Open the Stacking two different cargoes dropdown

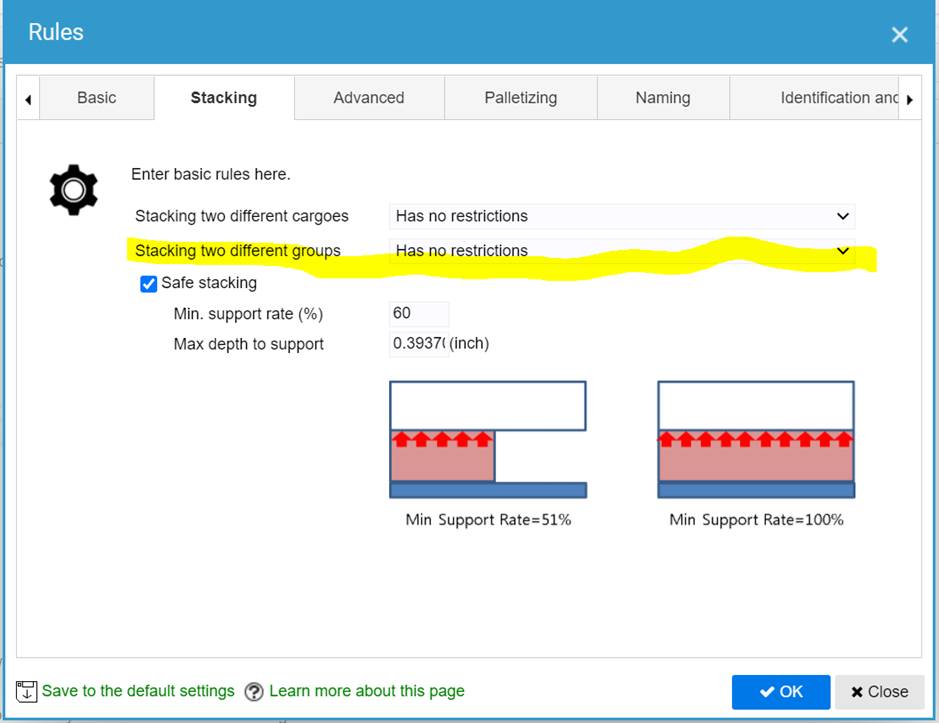pyautogui.click(x=622, y=216)
